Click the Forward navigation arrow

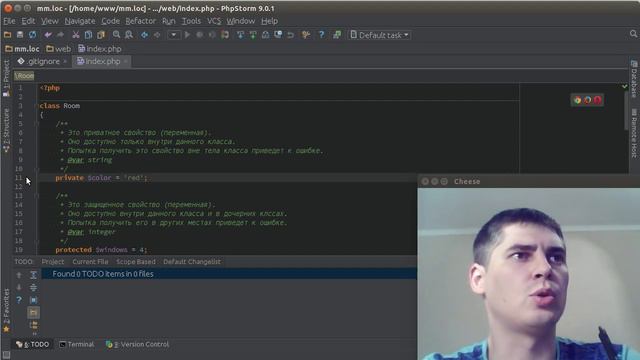pos(157,35)
